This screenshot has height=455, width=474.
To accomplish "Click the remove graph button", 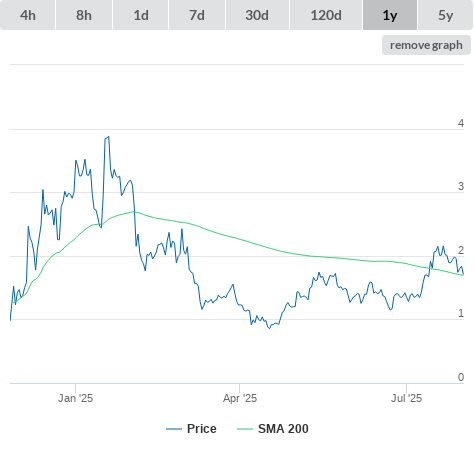I will 426,45.
